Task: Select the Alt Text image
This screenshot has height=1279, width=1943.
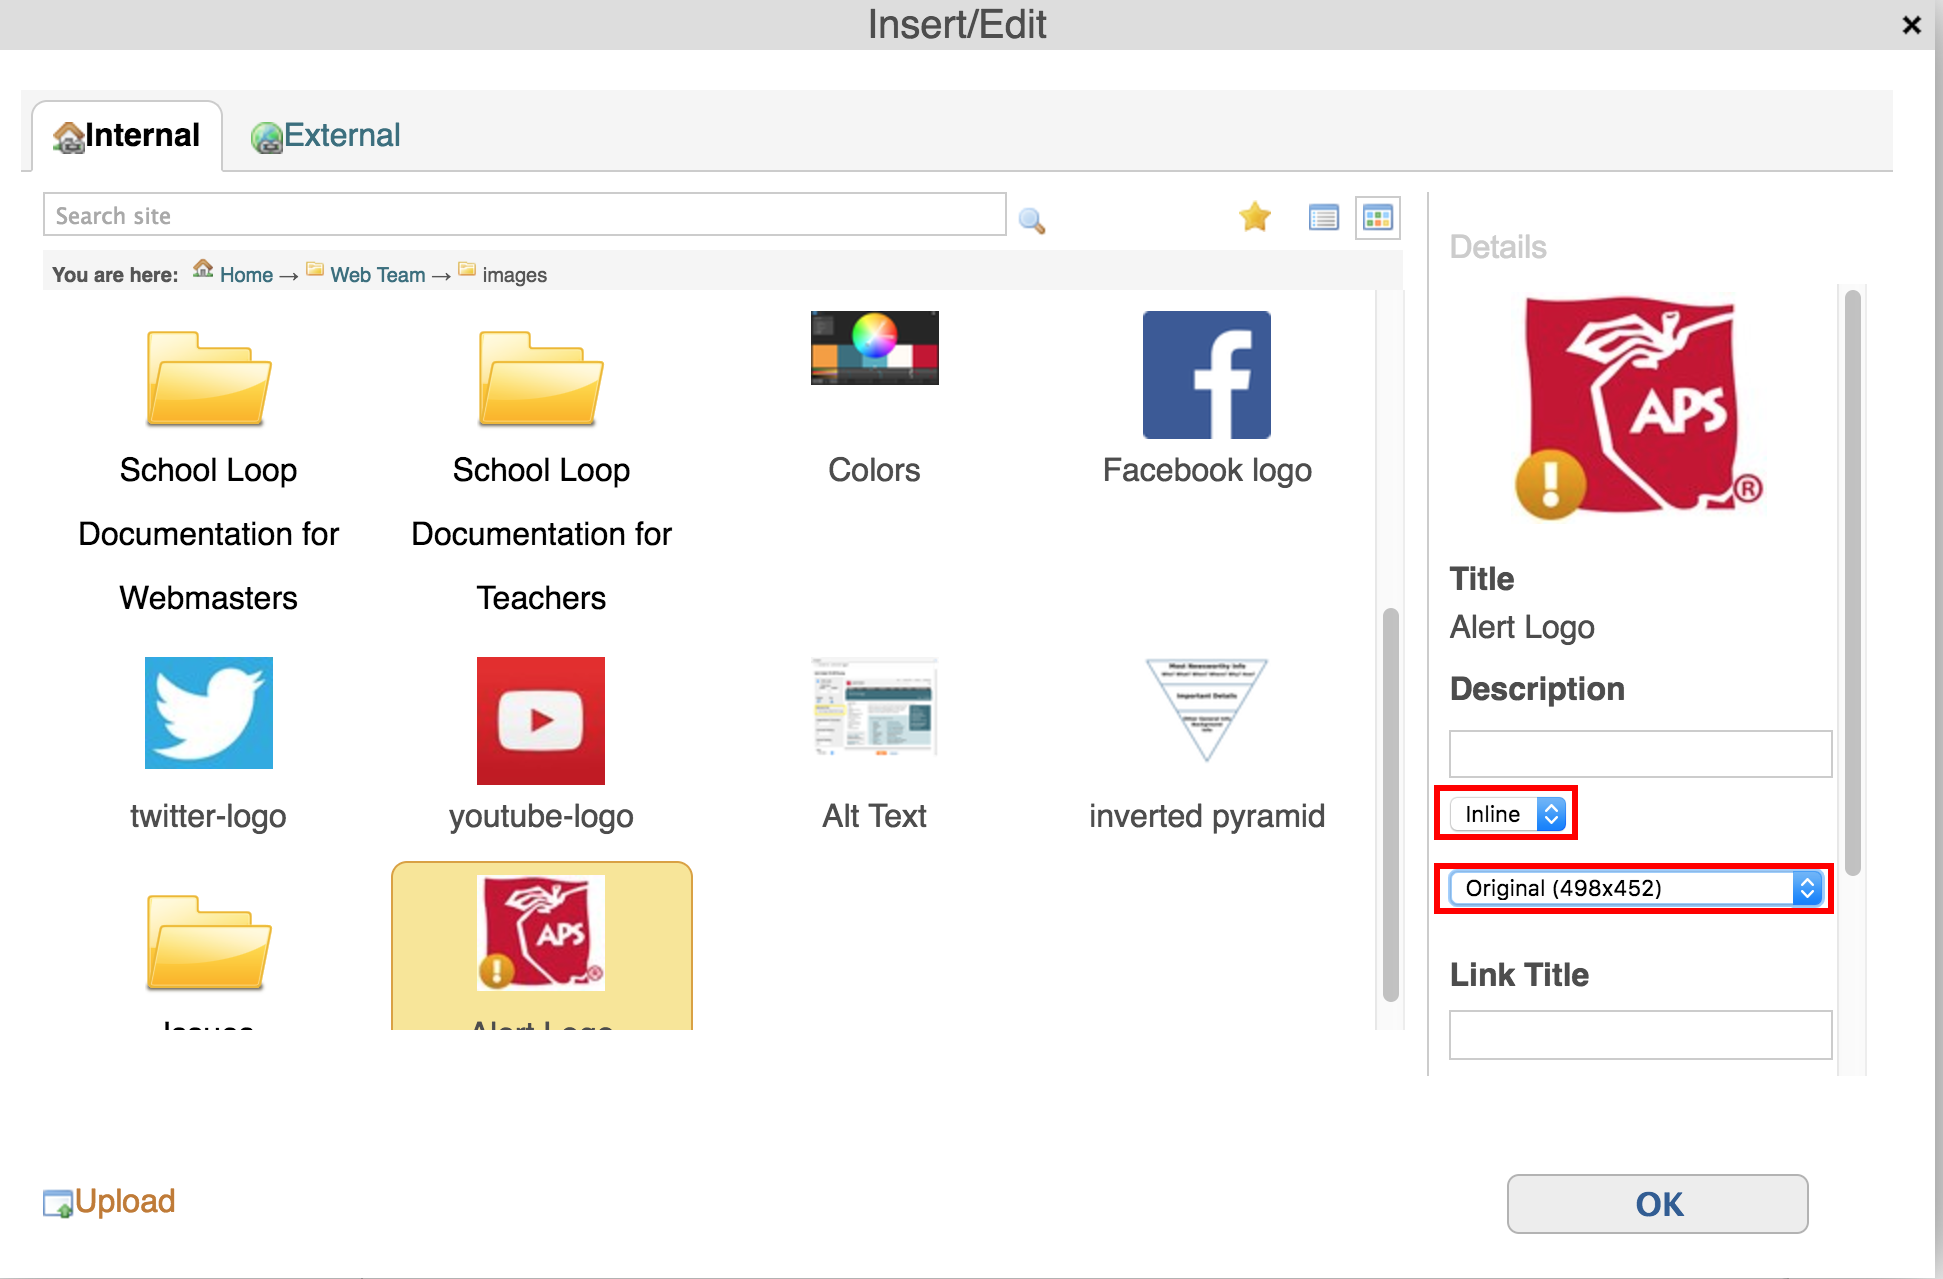Action: (x=875, y=707)
